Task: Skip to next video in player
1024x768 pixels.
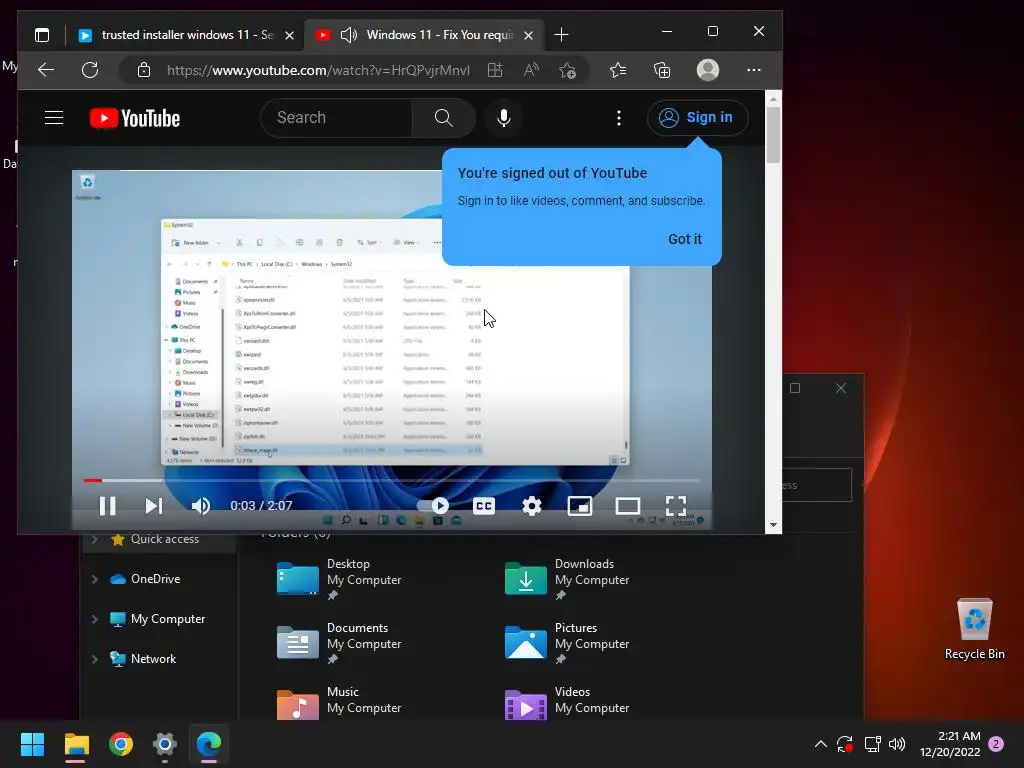Action: pyautogui.click(x=153, y=505)
